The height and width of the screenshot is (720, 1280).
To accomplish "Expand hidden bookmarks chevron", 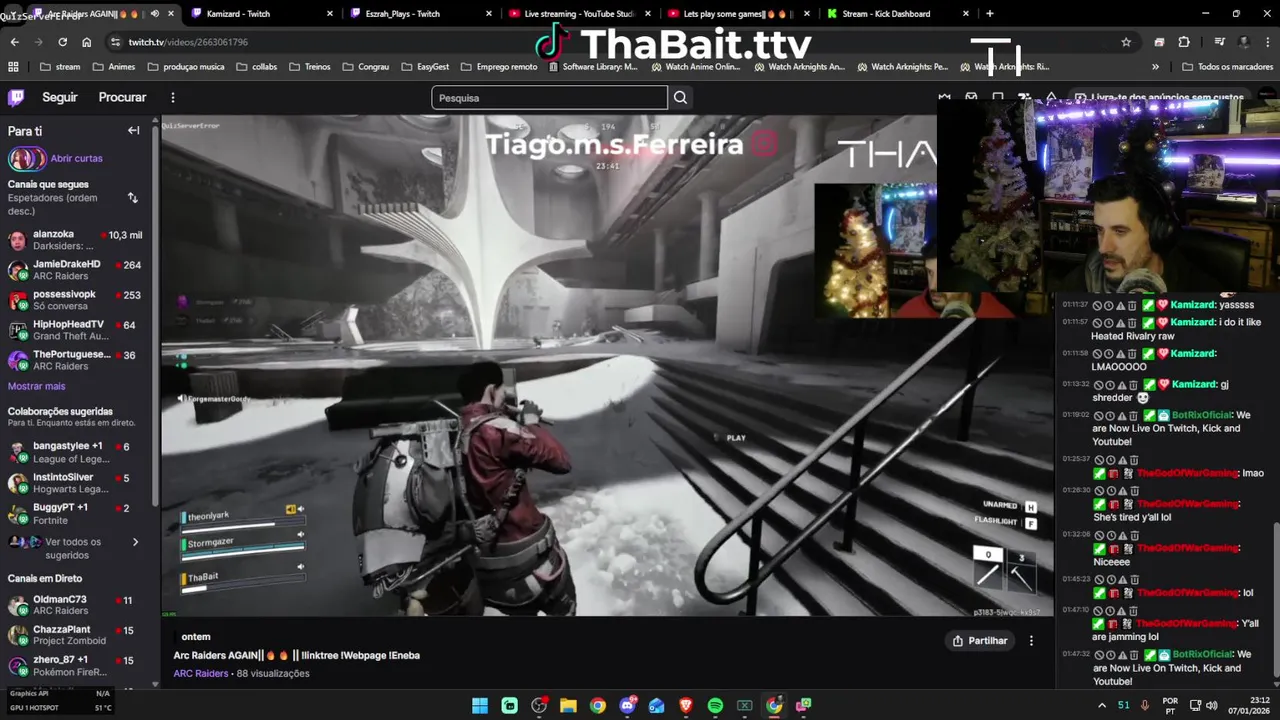I will [1155, 67].
